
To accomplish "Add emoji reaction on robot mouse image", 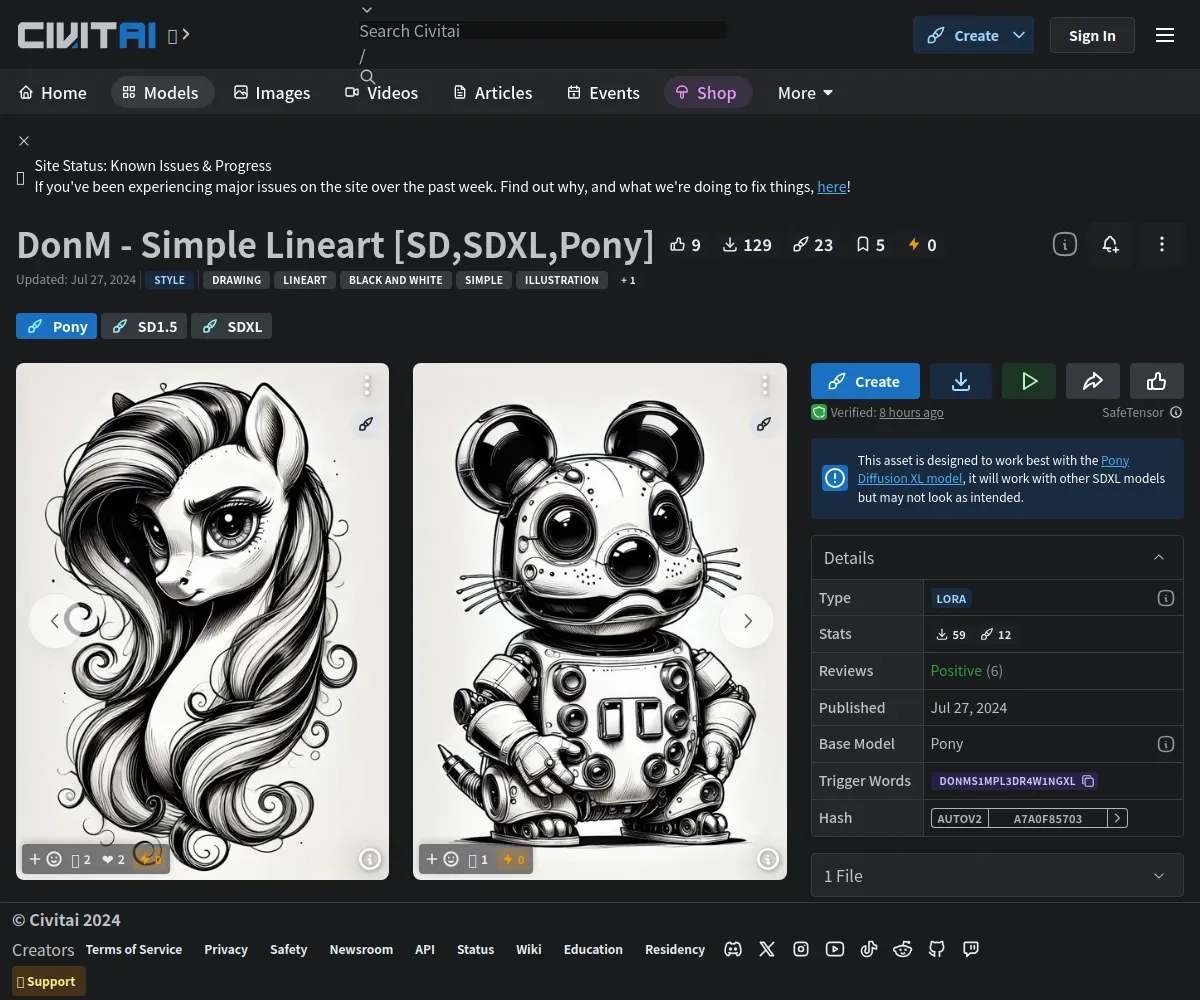I will pyautogui.click(x=443, y=859).
